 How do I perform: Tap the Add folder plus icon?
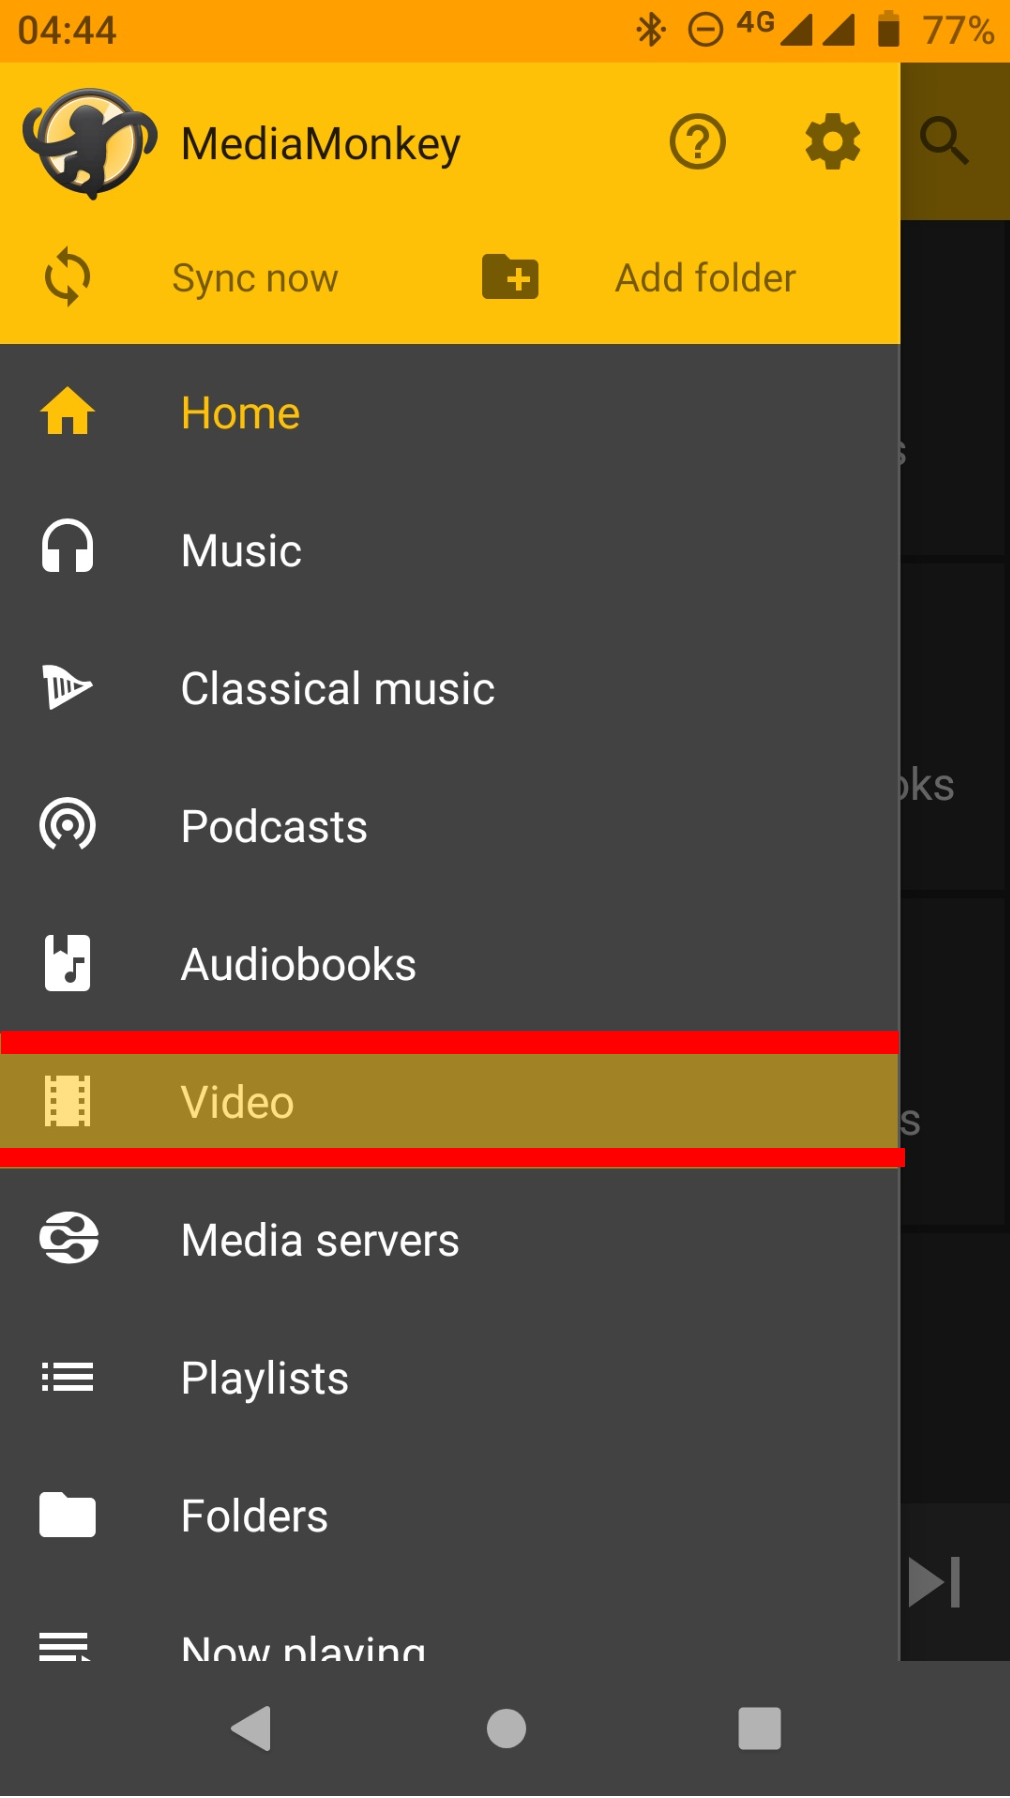coord(510,277)
